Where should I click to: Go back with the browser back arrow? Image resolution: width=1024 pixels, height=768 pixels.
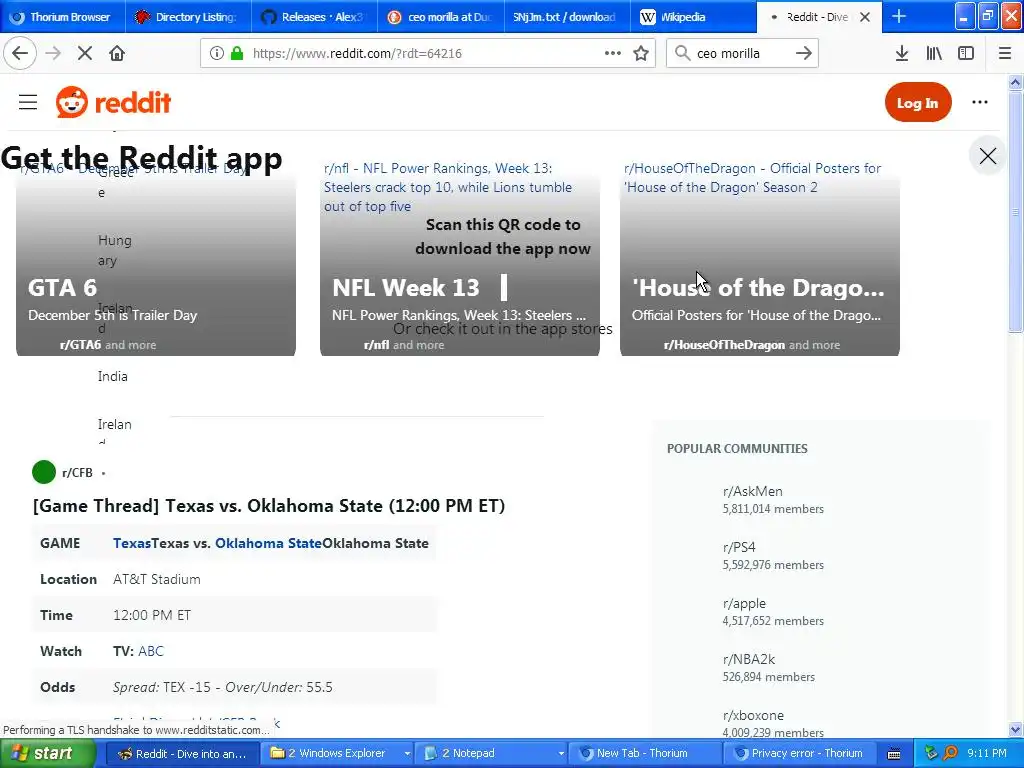(x=20, y=54)
